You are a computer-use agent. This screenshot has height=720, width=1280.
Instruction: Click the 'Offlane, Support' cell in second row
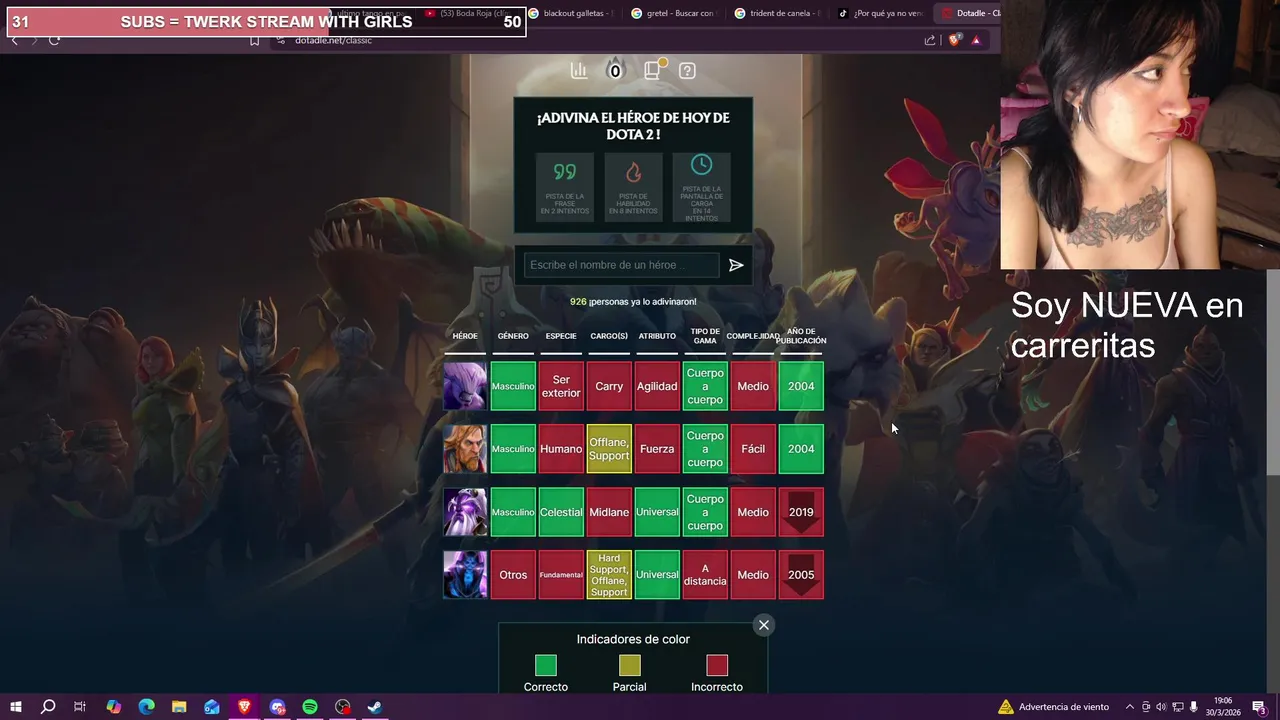609,449
